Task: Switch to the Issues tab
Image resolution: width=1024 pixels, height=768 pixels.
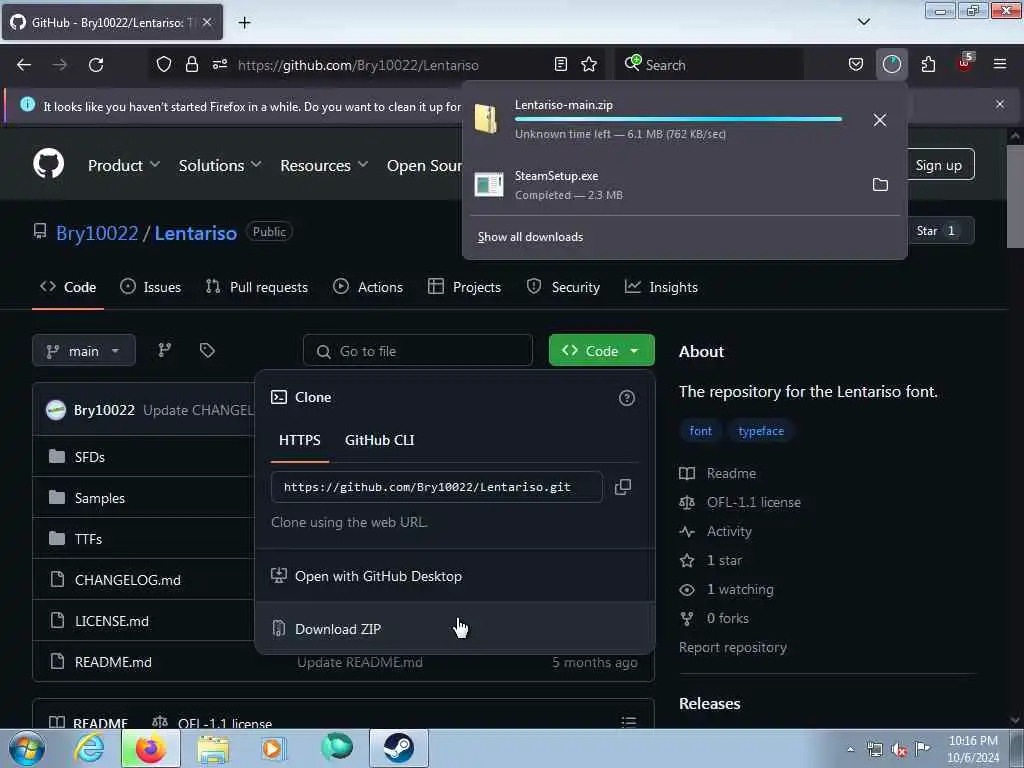Action: click(151, 287)
